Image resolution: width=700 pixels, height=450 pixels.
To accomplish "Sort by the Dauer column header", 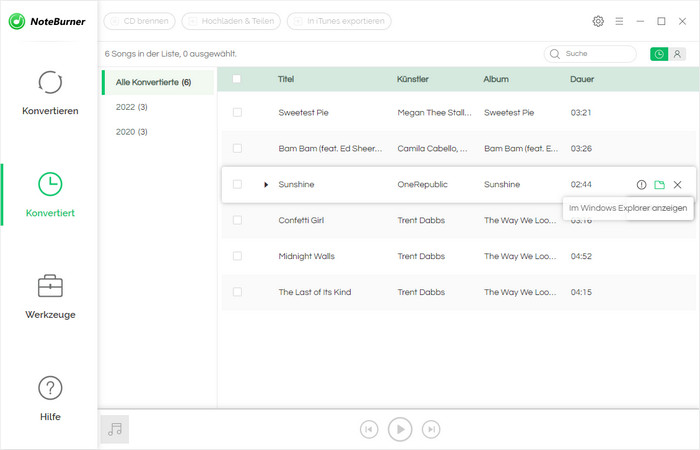I will (x=582, y=79).
